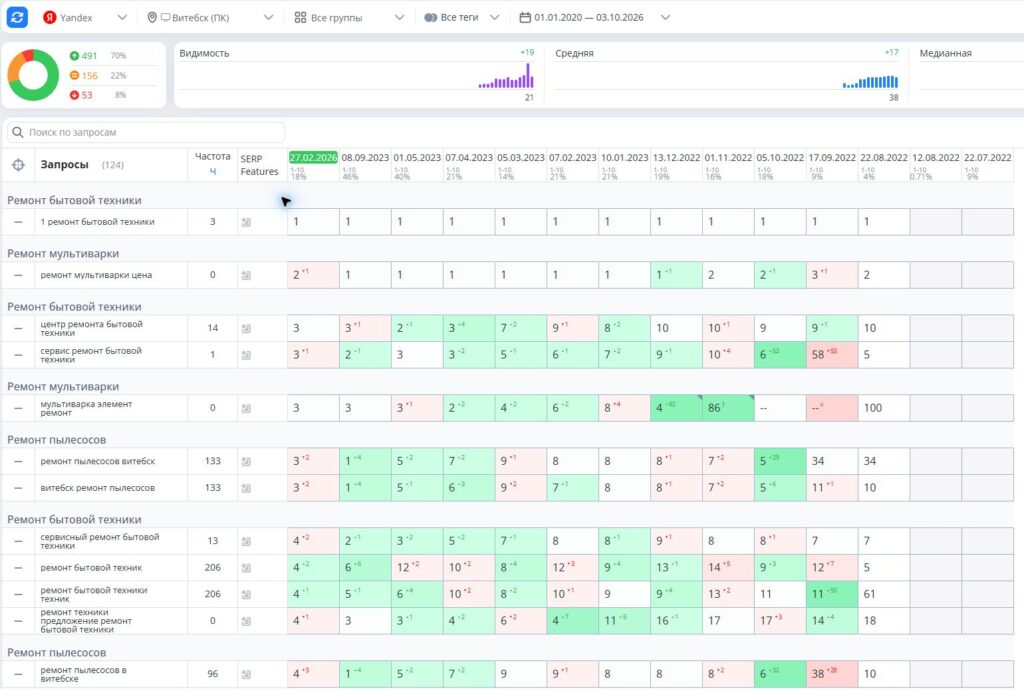
Task: Select the 22.08.2022 date column header
Action: [884, 157]
